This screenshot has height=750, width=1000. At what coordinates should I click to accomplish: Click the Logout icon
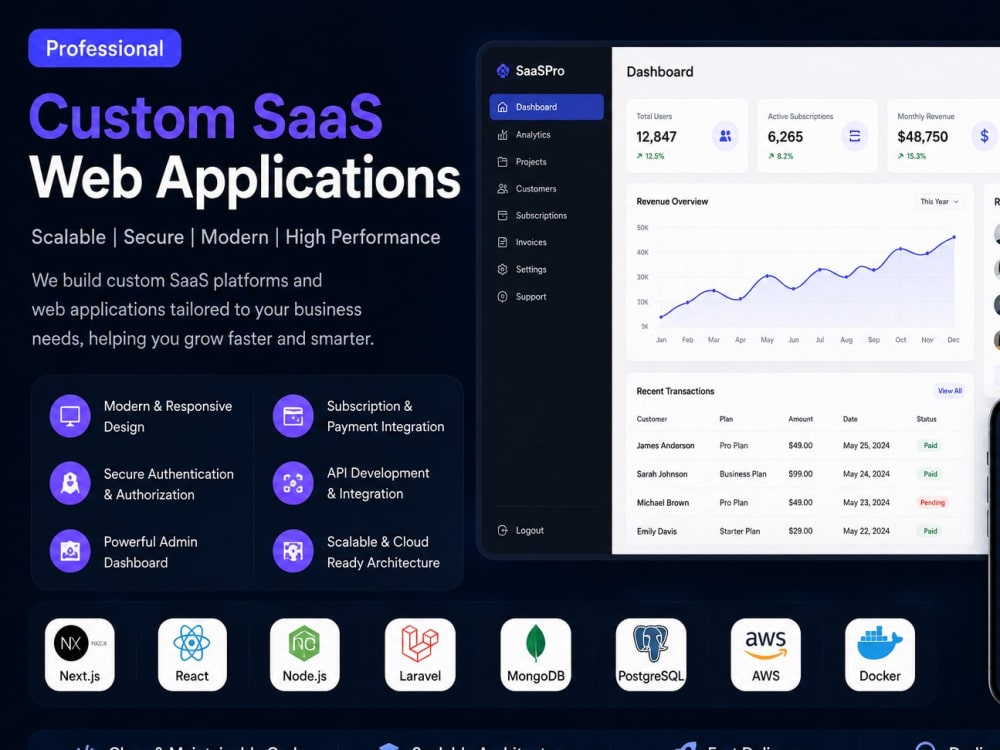click(x=503, y=530)
